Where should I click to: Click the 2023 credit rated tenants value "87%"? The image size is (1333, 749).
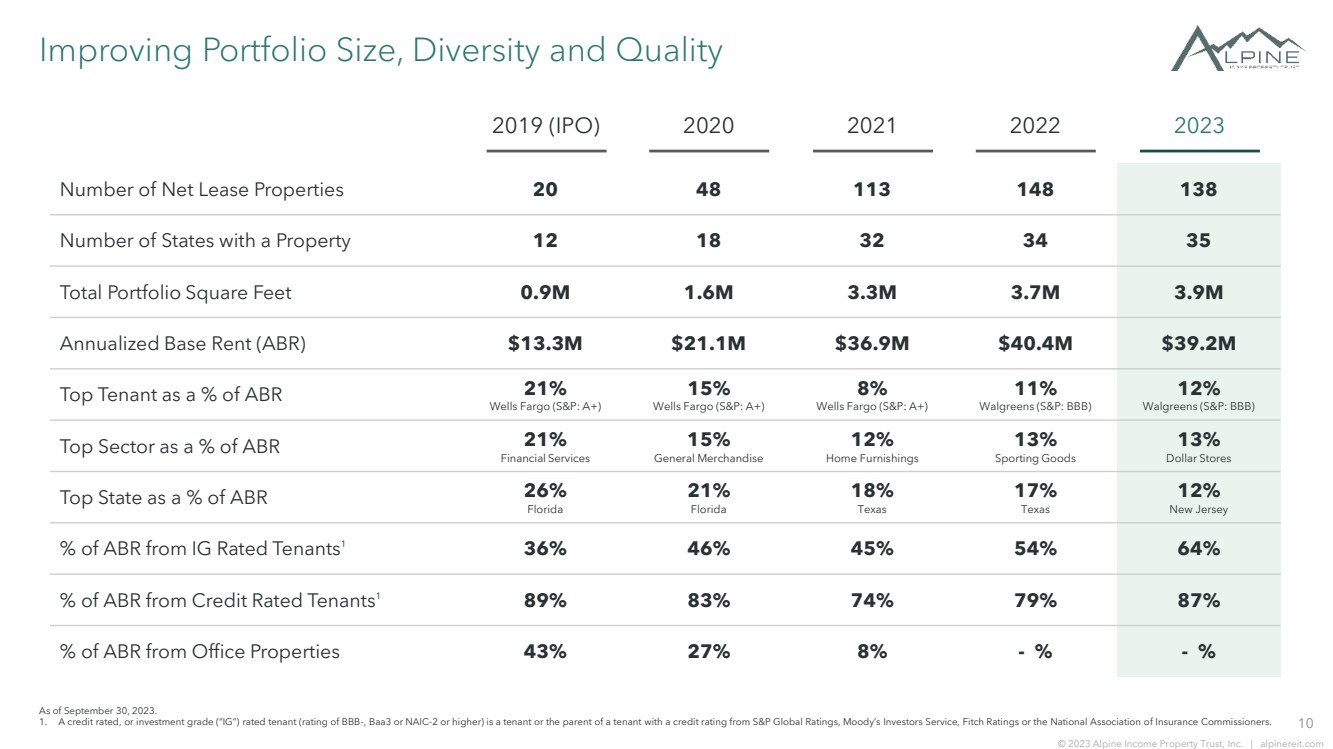click(1198, 600)
